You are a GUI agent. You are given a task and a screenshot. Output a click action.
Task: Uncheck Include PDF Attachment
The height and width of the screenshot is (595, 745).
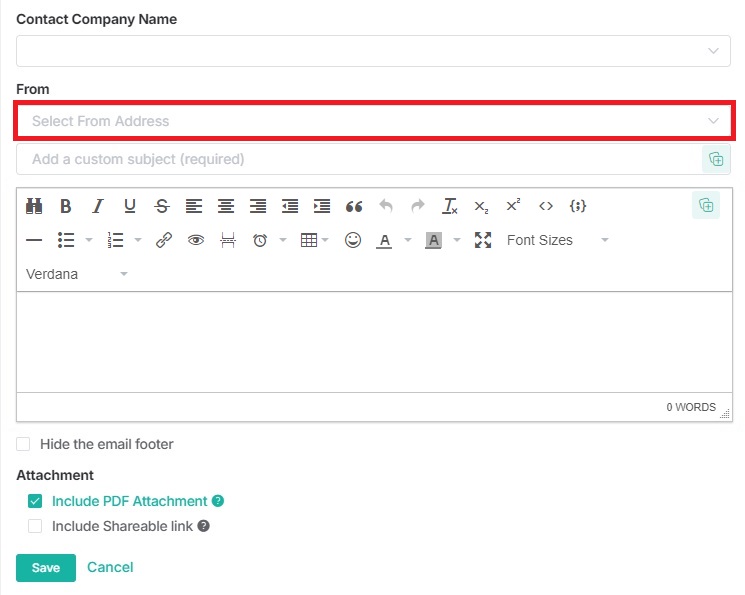[35, 501]
